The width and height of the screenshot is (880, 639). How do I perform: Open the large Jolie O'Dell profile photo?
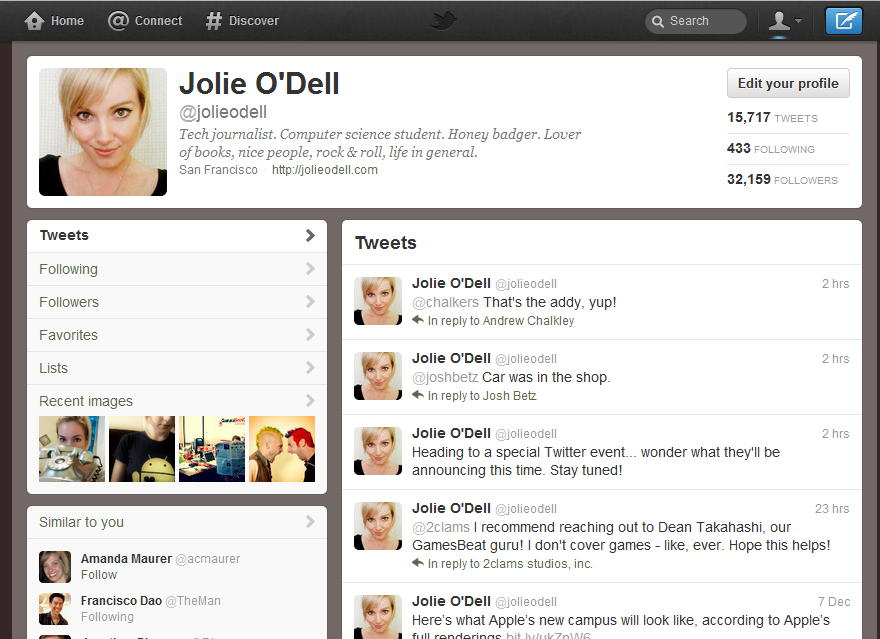(103, 132)
